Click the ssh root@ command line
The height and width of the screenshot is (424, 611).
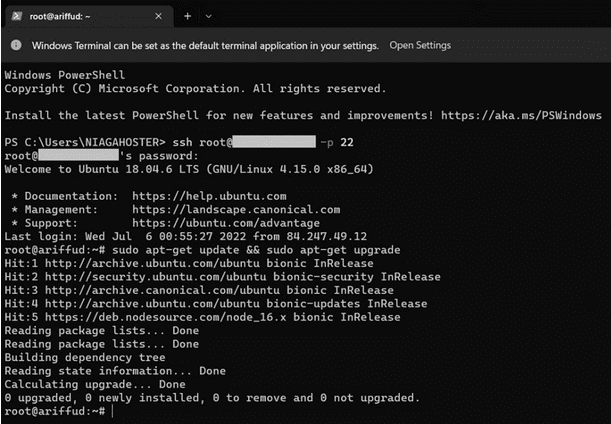(179, 142)
